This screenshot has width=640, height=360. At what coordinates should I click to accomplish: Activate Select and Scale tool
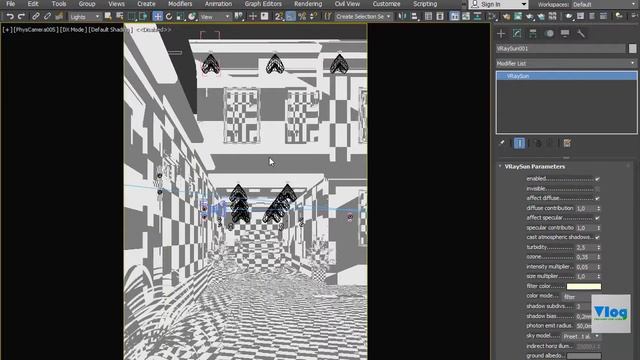click(180, 17)
